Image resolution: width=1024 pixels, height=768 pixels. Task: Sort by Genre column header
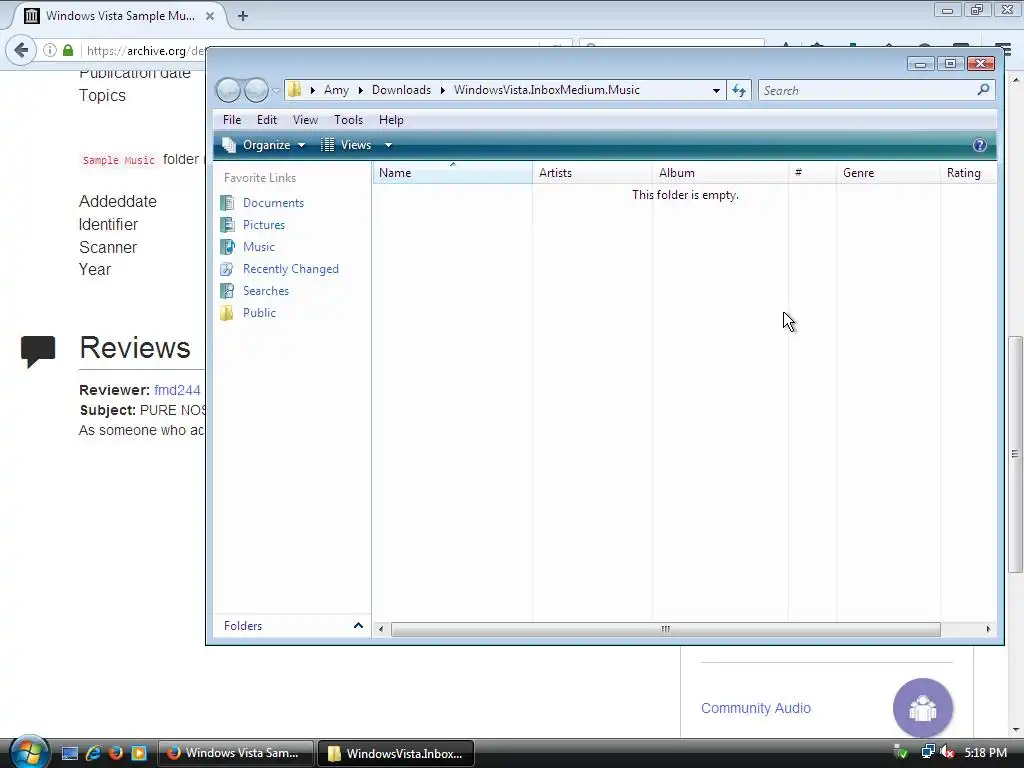(889, 173)
